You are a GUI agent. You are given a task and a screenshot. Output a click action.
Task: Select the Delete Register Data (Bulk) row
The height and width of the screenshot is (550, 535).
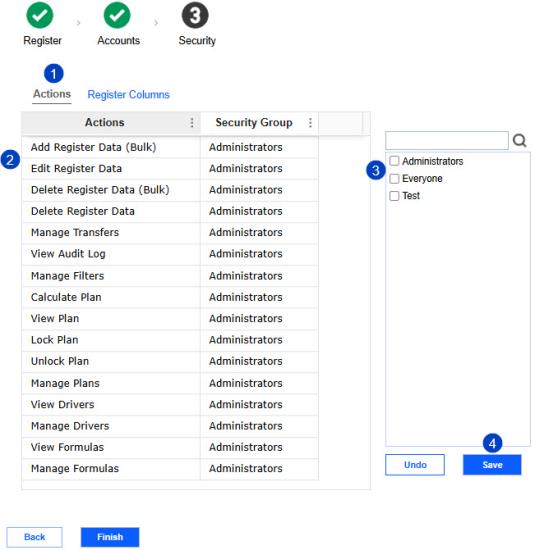(170, 190)
